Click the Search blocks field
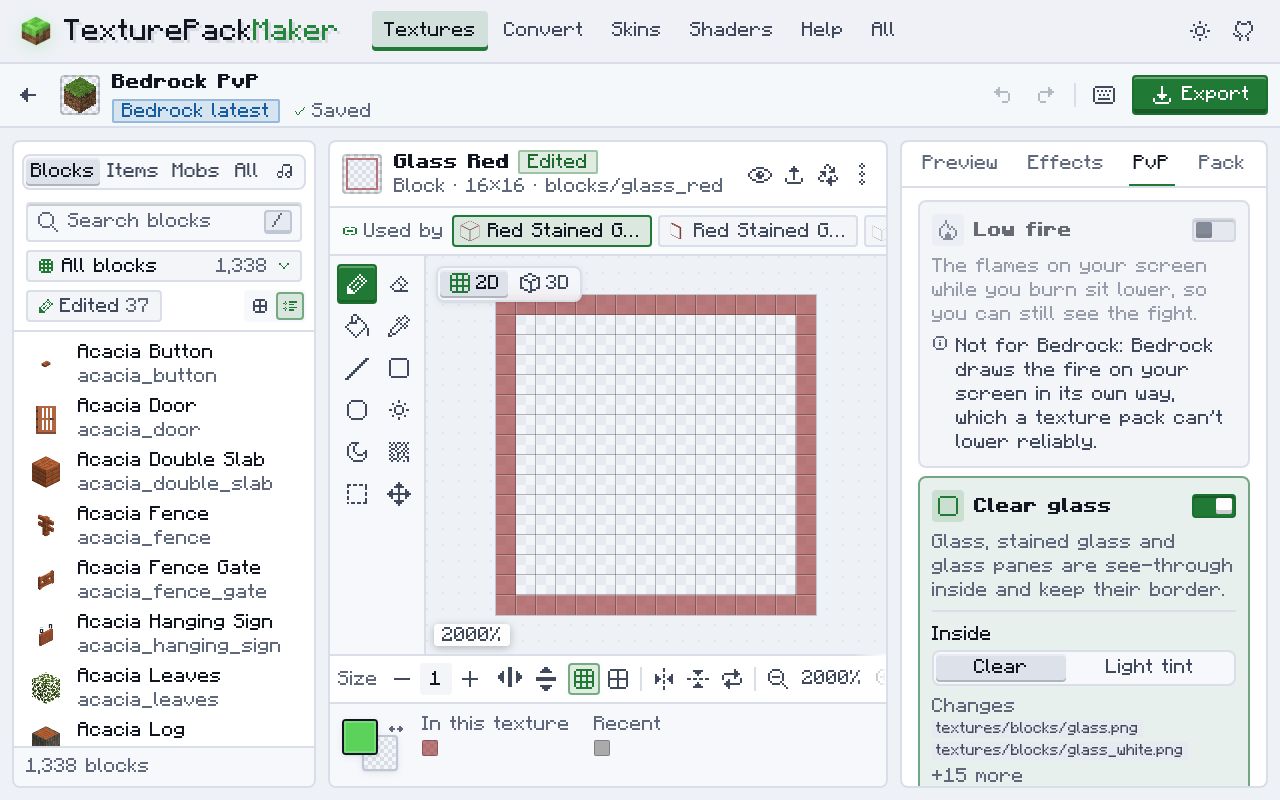This screenshot has width=1280, height=800. (x=164, y=221)
